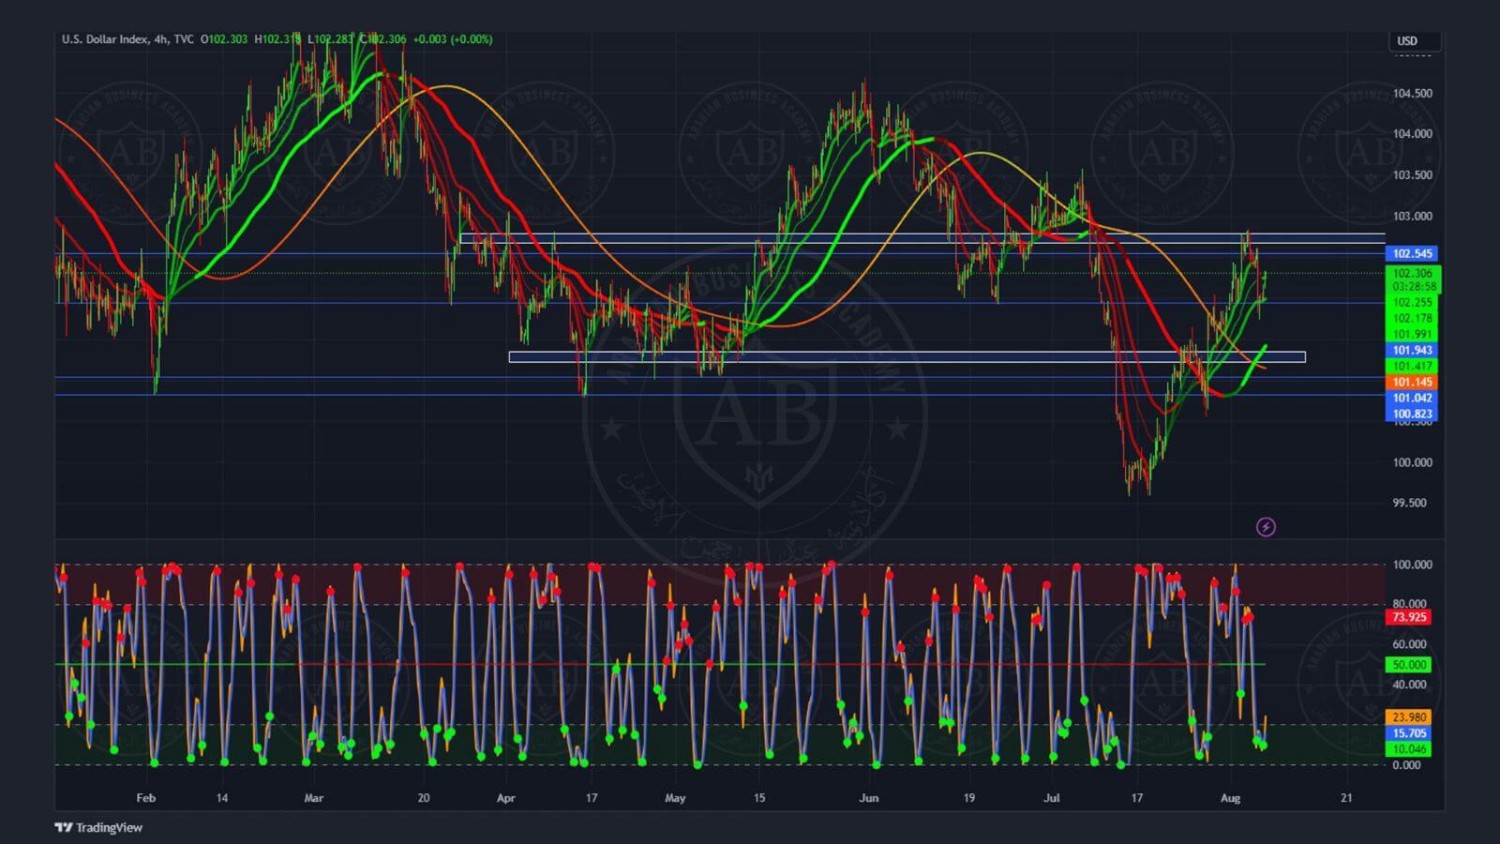
Task: Select the orange 23.980 oscillator value
Action: tap(1409, 717)
